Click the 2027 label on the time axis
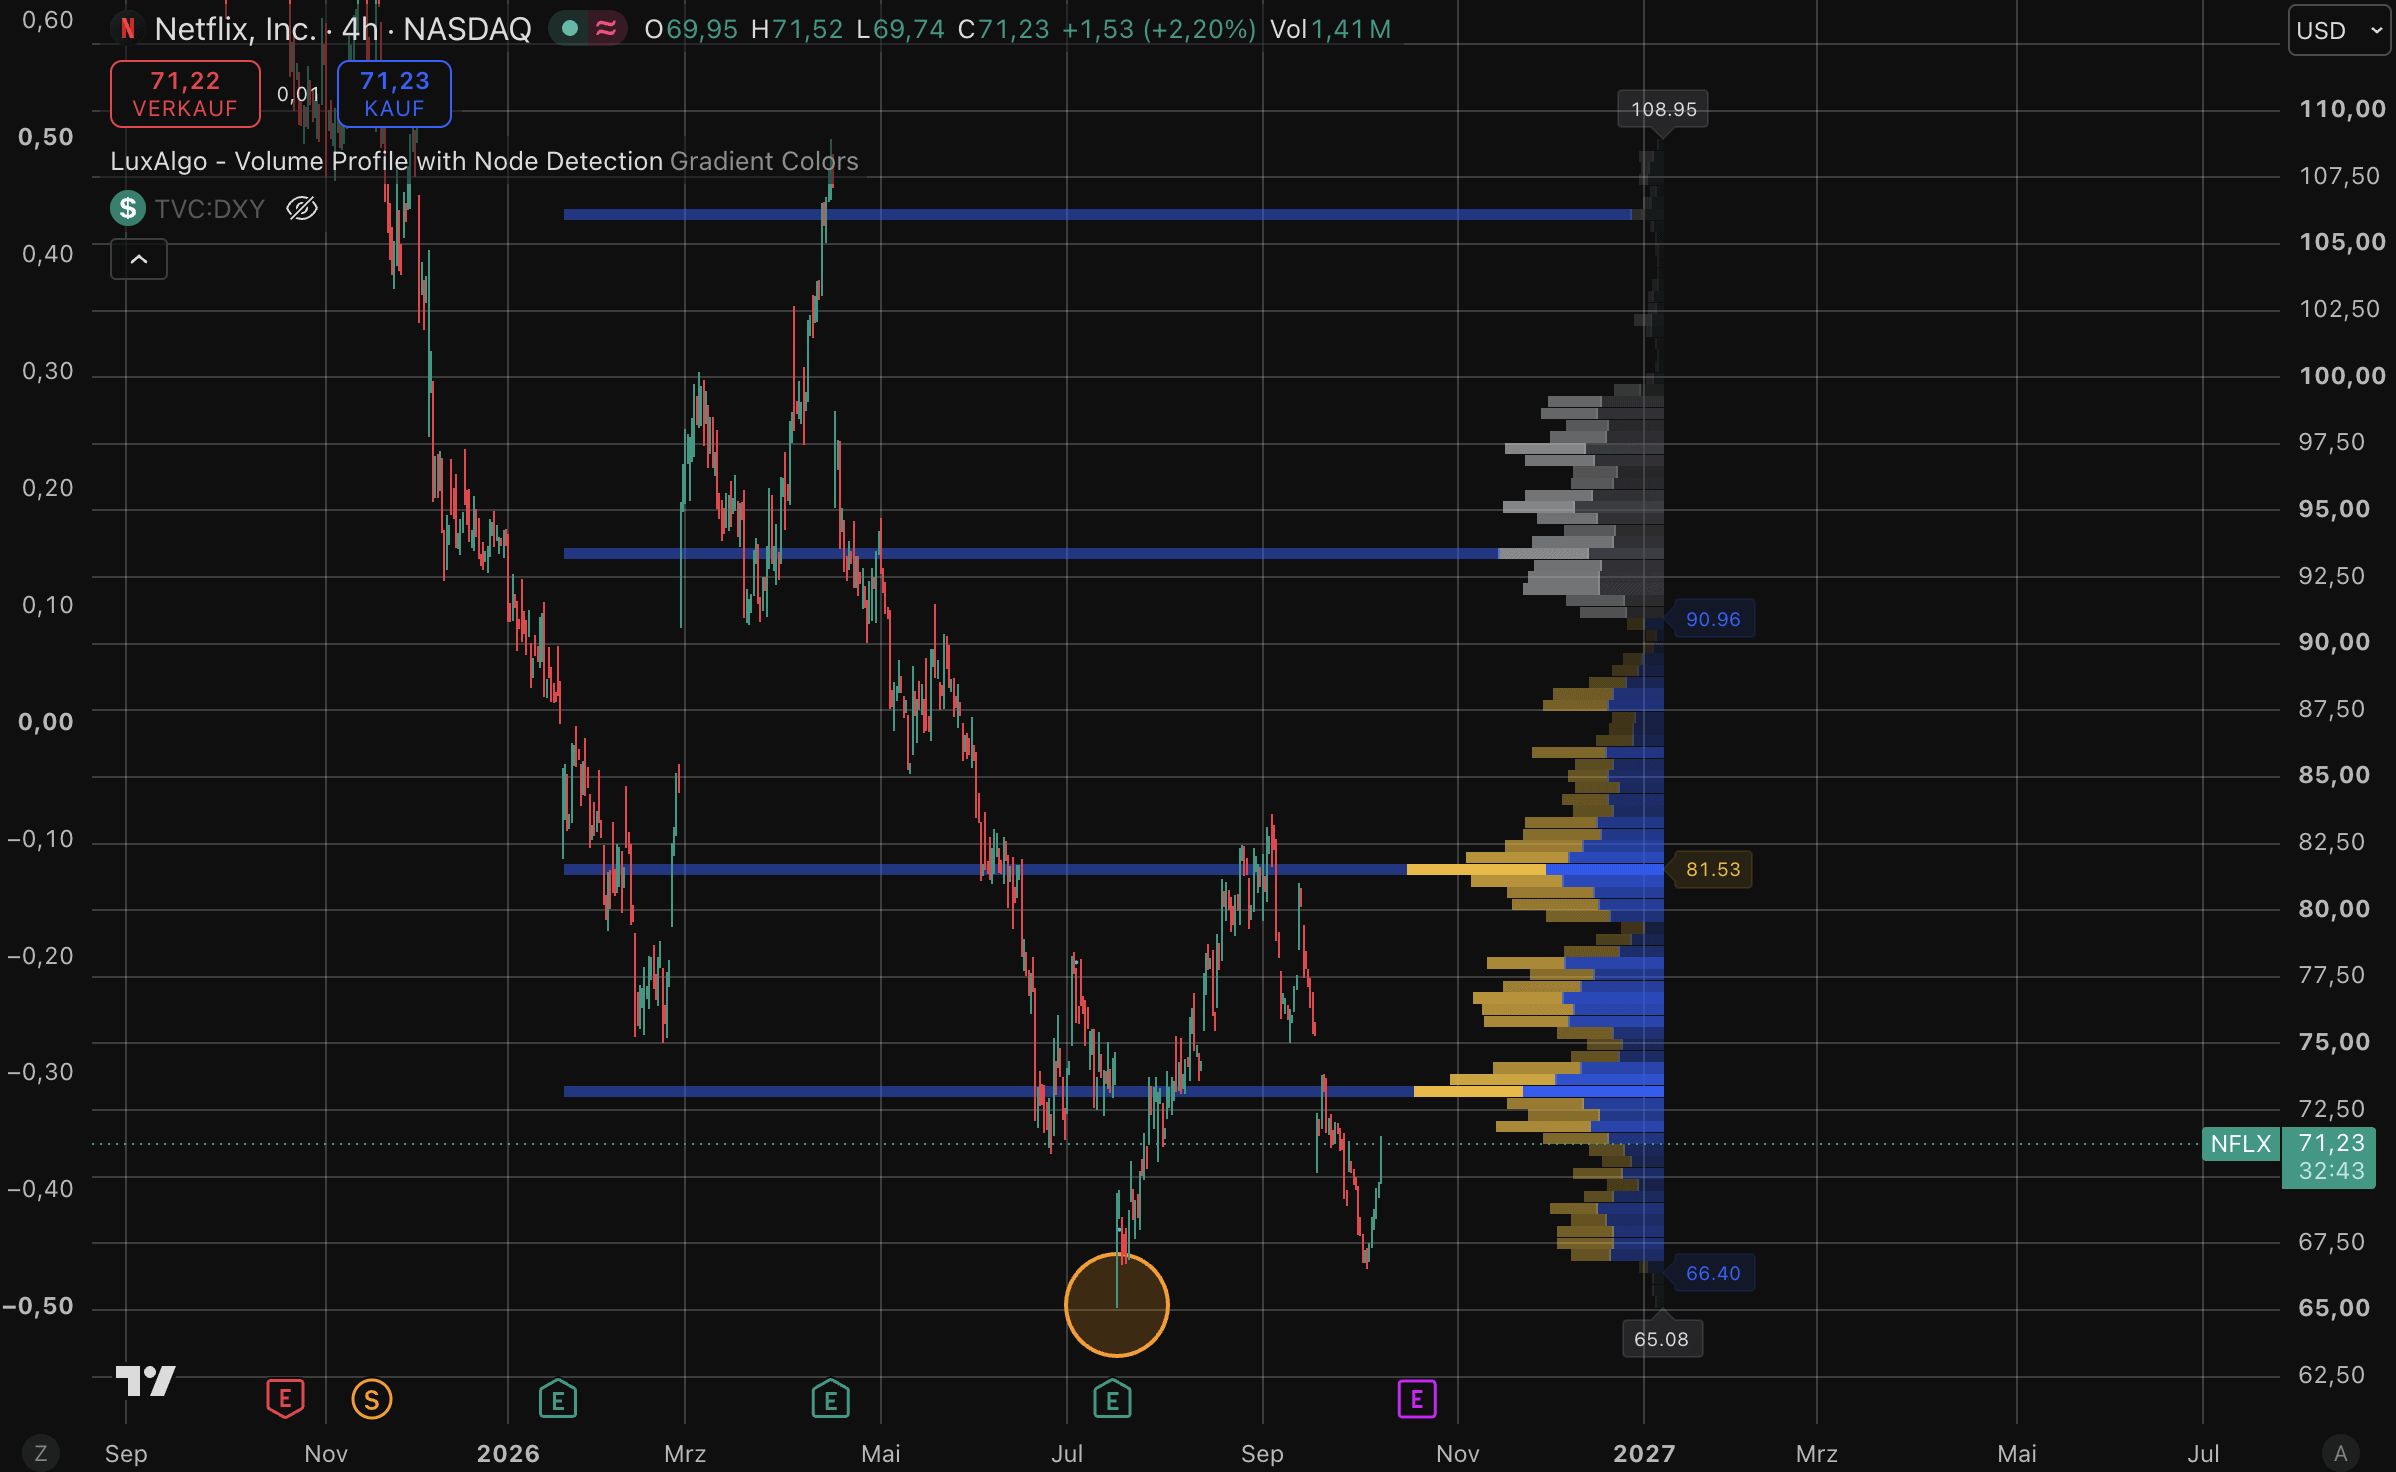The height and width of the screenshot is (1472, 2396). pos(1644,1453)
